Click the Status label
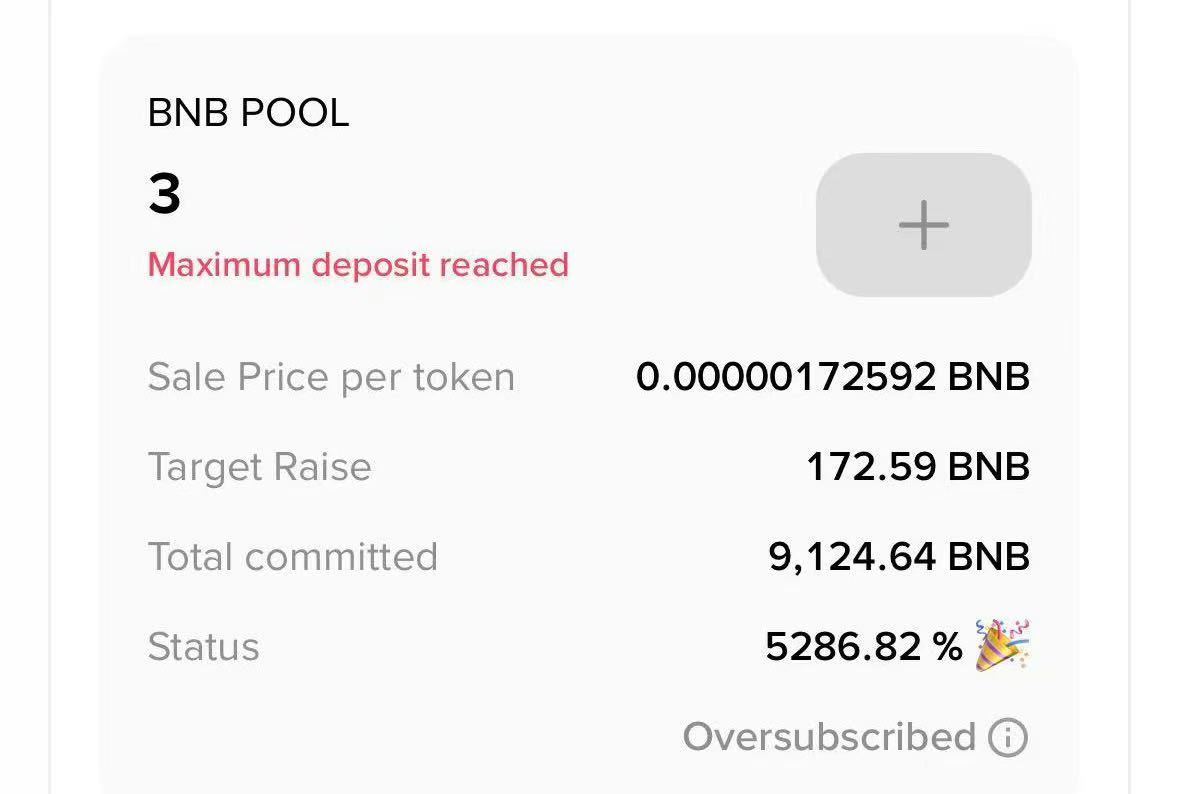This screenshot has width=1179, height=794. (203, 647)
